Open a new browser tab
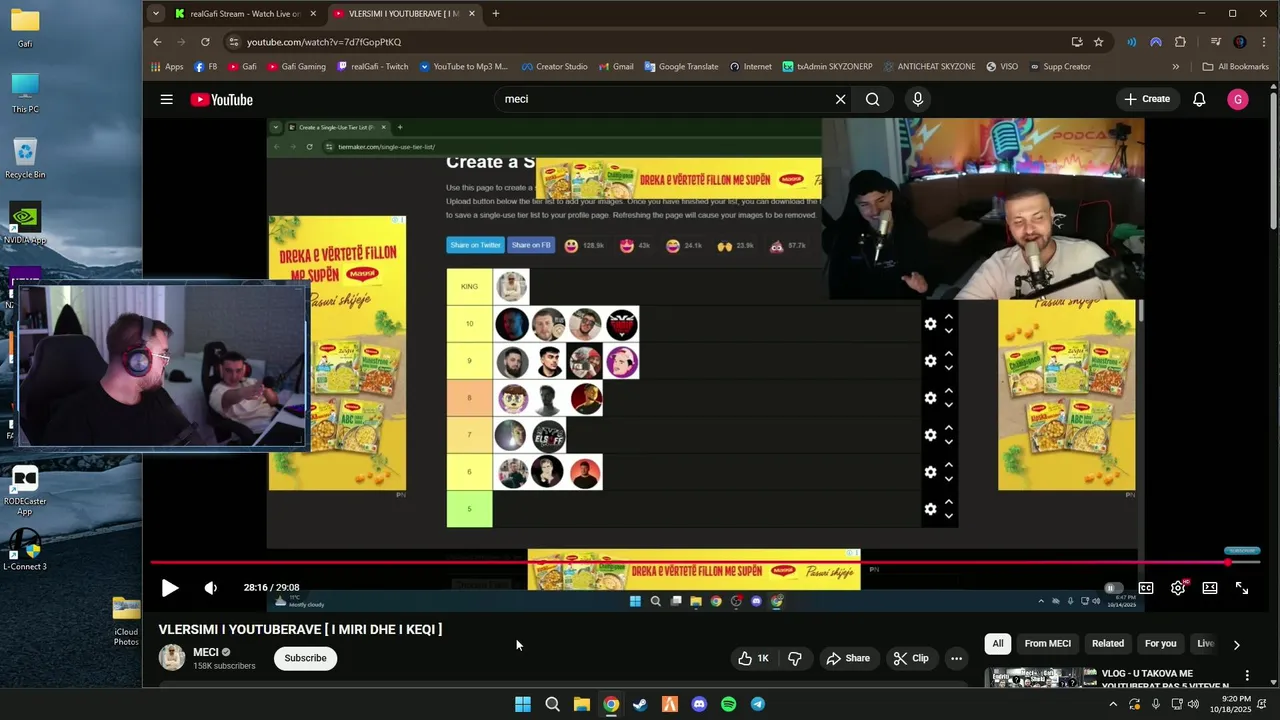Image resolution: width=1280 pixels, height=720 pixels. tap(496, 14)
